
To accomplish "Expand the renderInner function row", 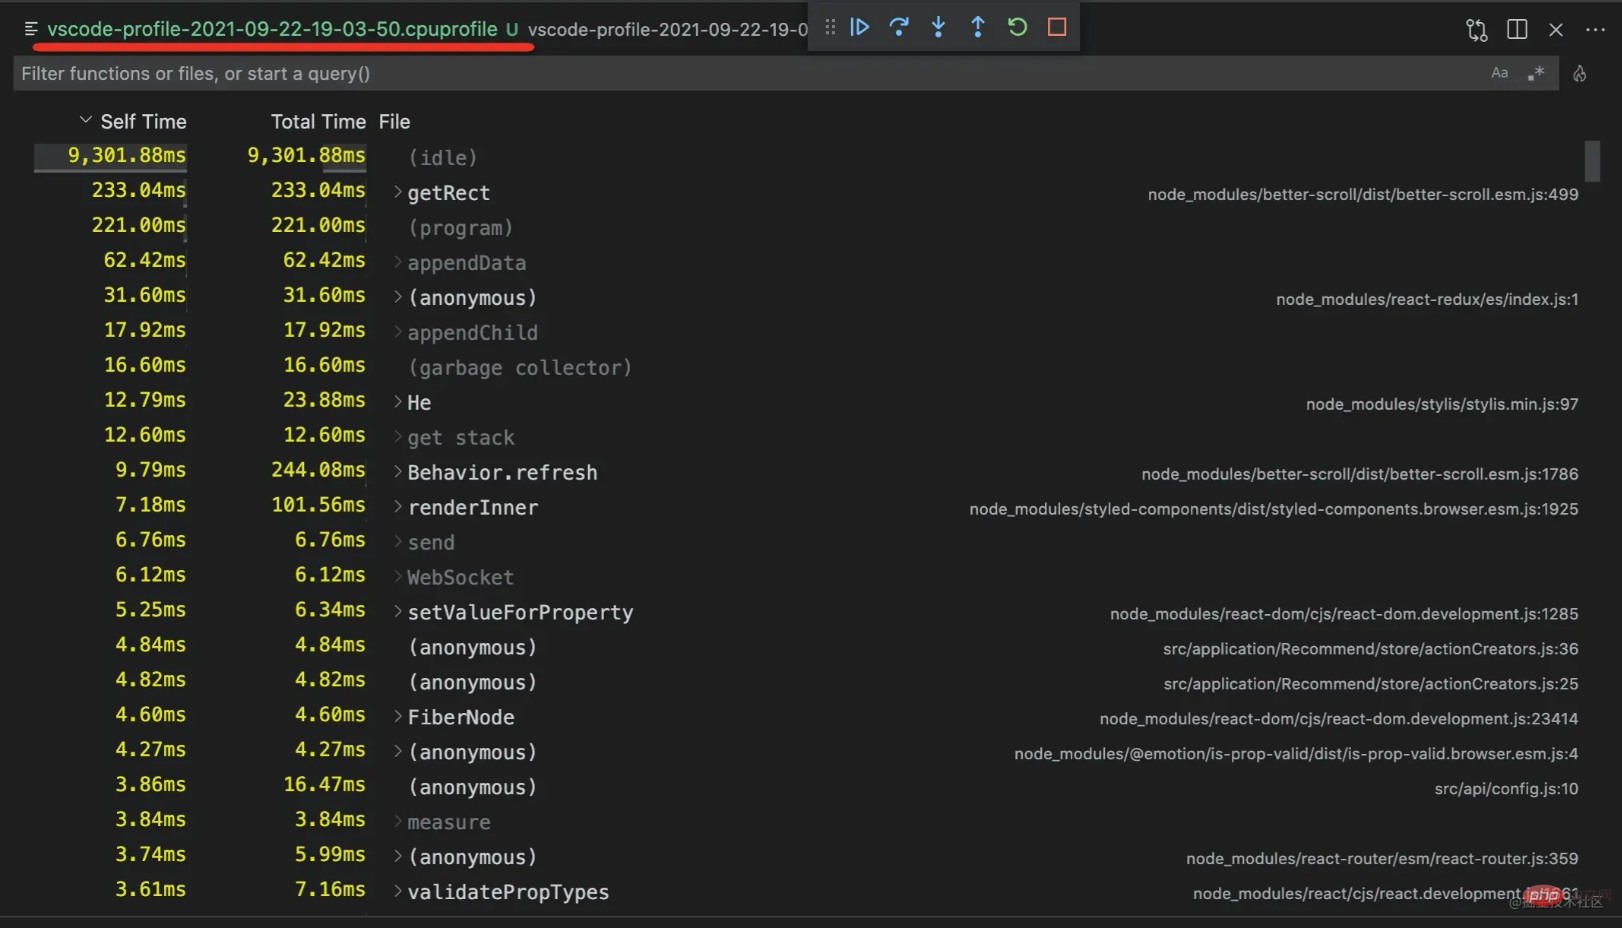I will (x=398, y=507).
